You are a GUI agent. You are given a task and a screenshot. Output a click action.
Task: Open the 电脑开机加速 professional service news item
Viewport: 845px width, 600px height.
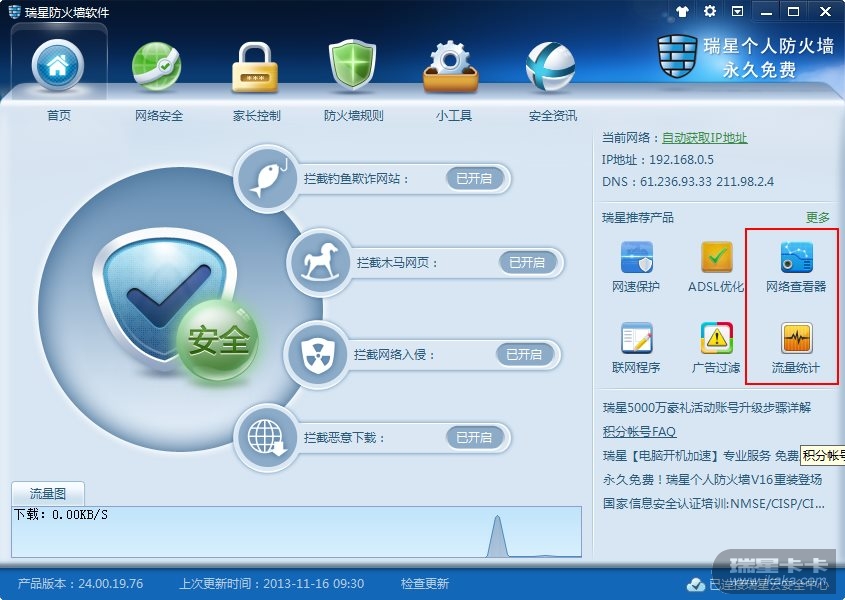(x=701, y=456)
